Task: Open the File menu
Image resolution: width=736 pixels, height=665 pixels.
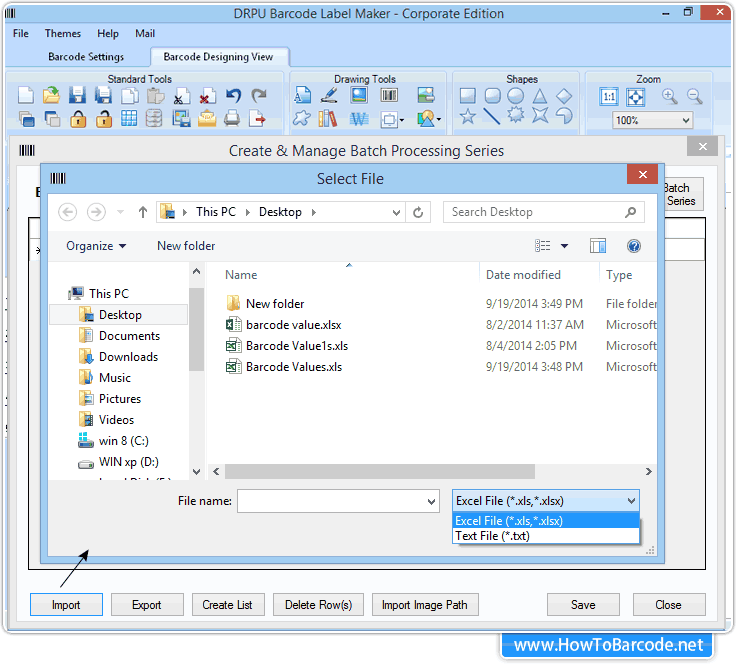Action: [21, 33]
